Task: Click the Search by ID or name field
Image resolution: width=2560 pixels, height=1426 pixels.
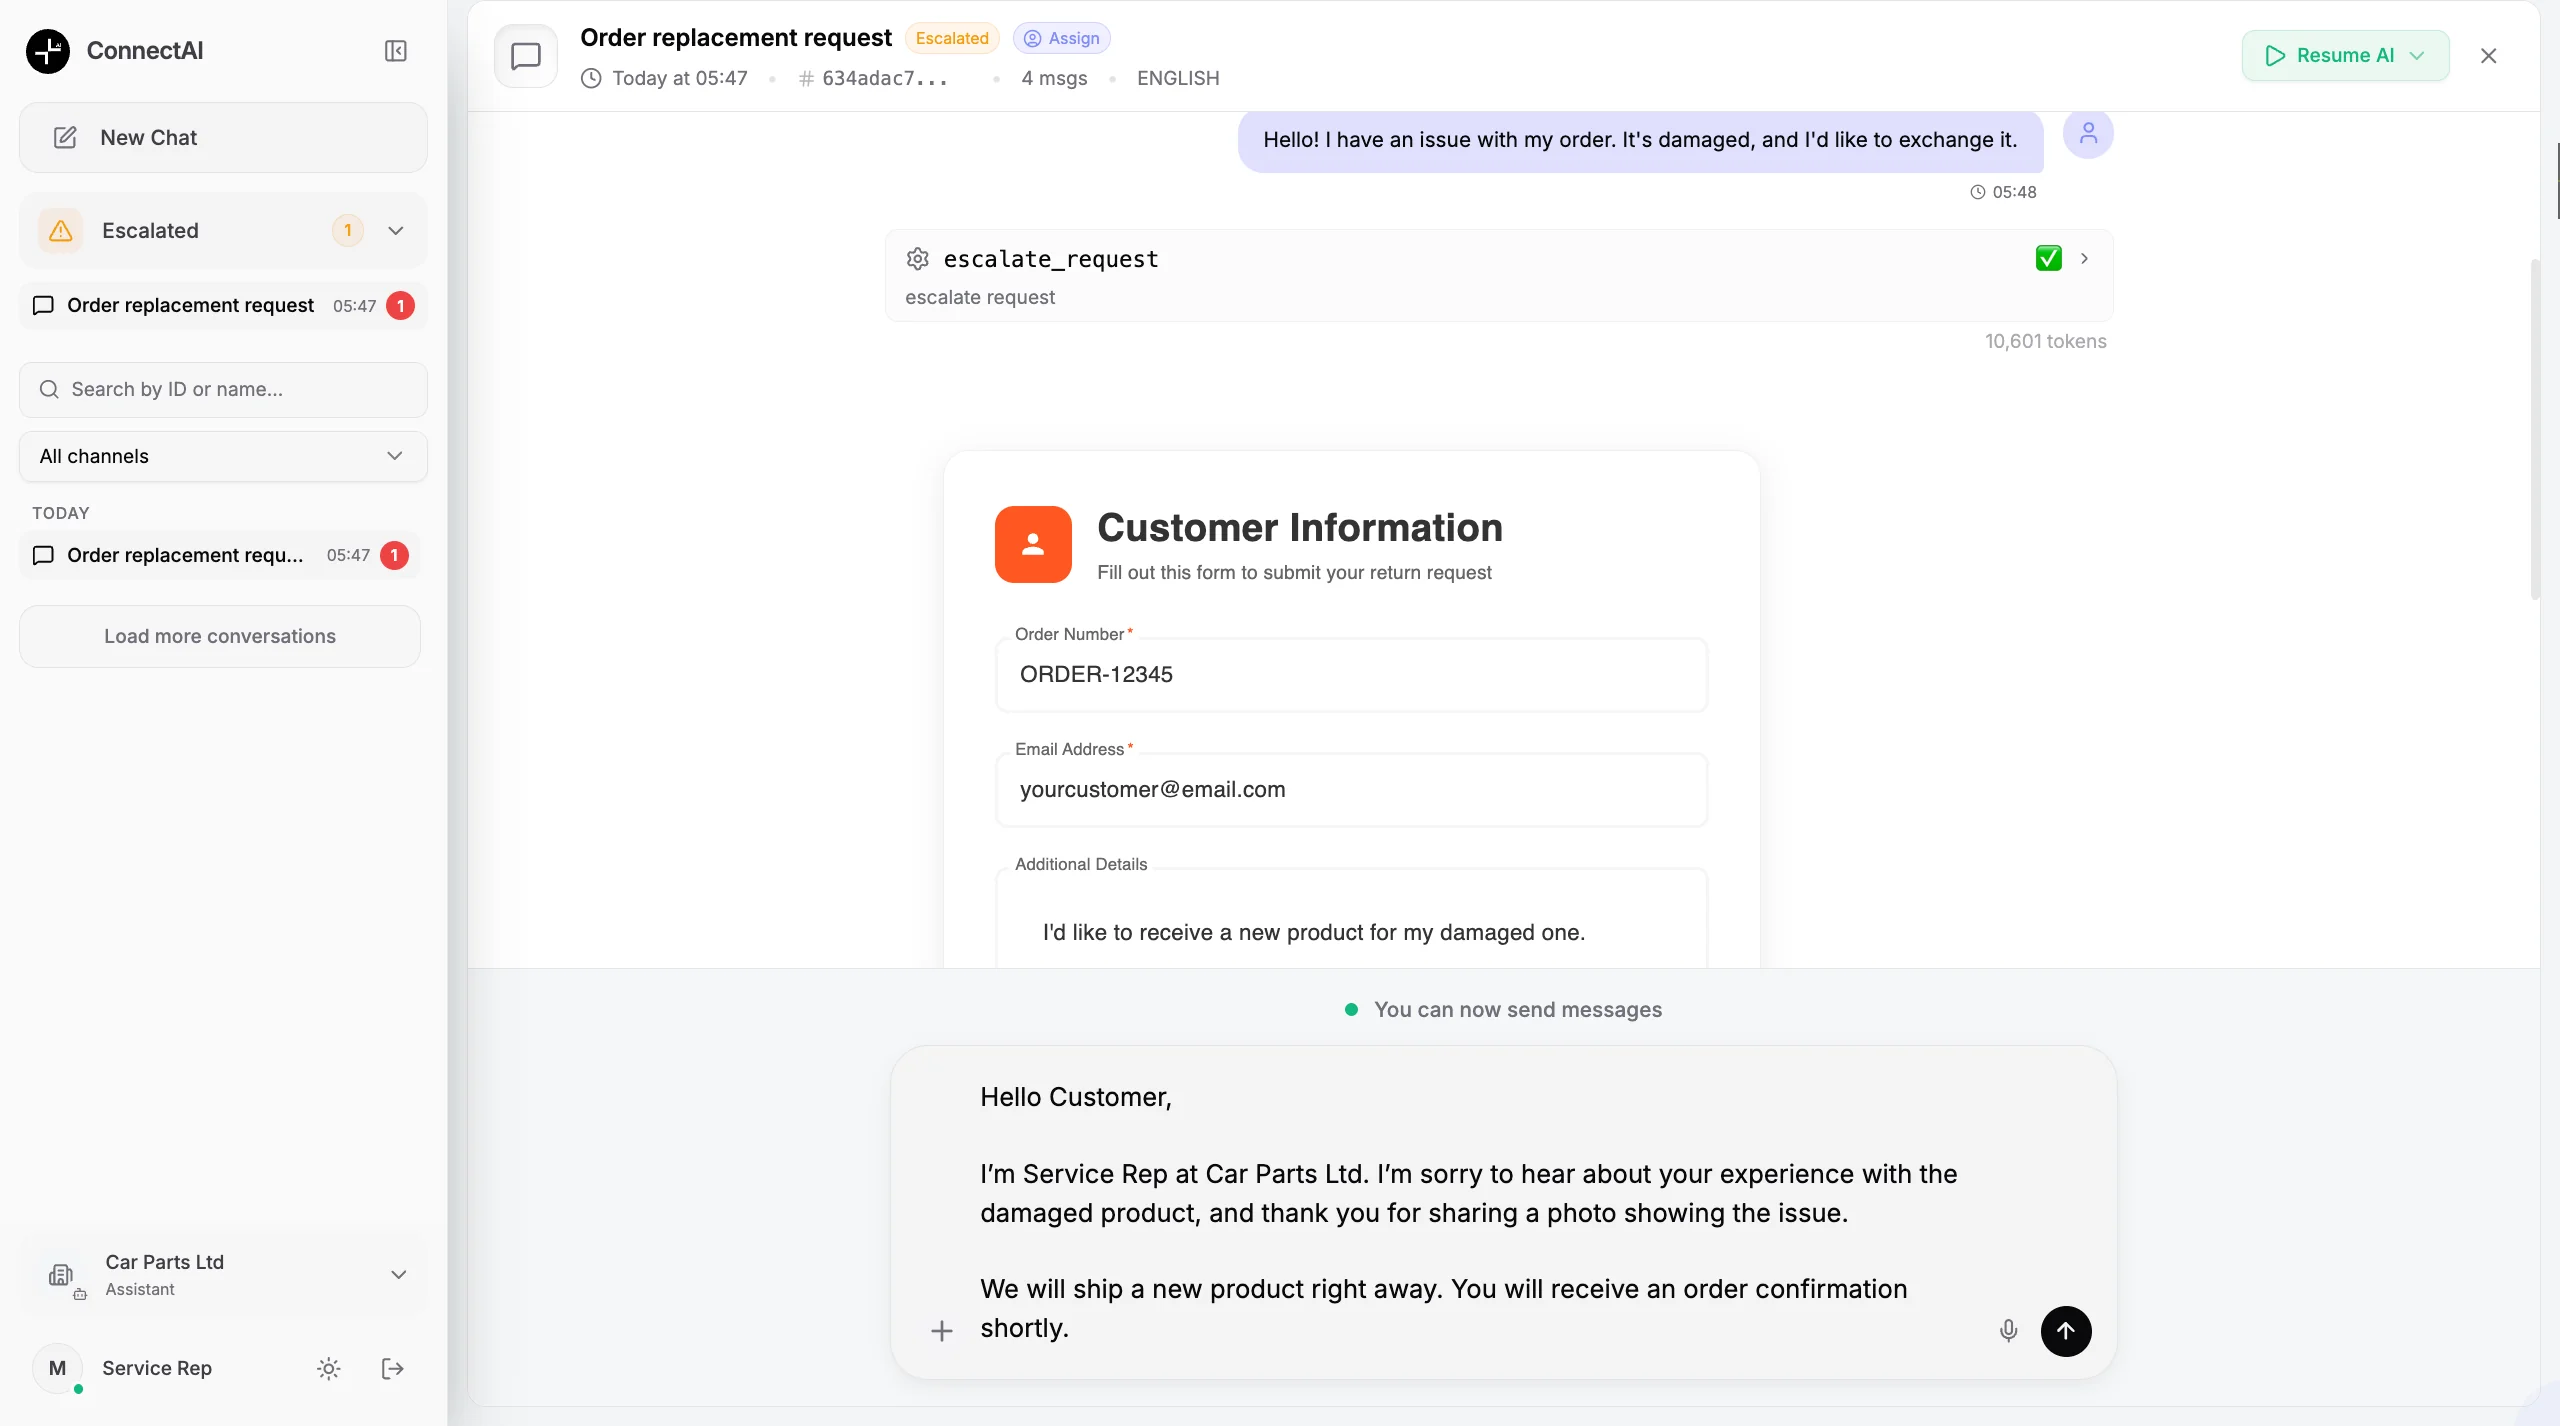Action: click(223, 390)
